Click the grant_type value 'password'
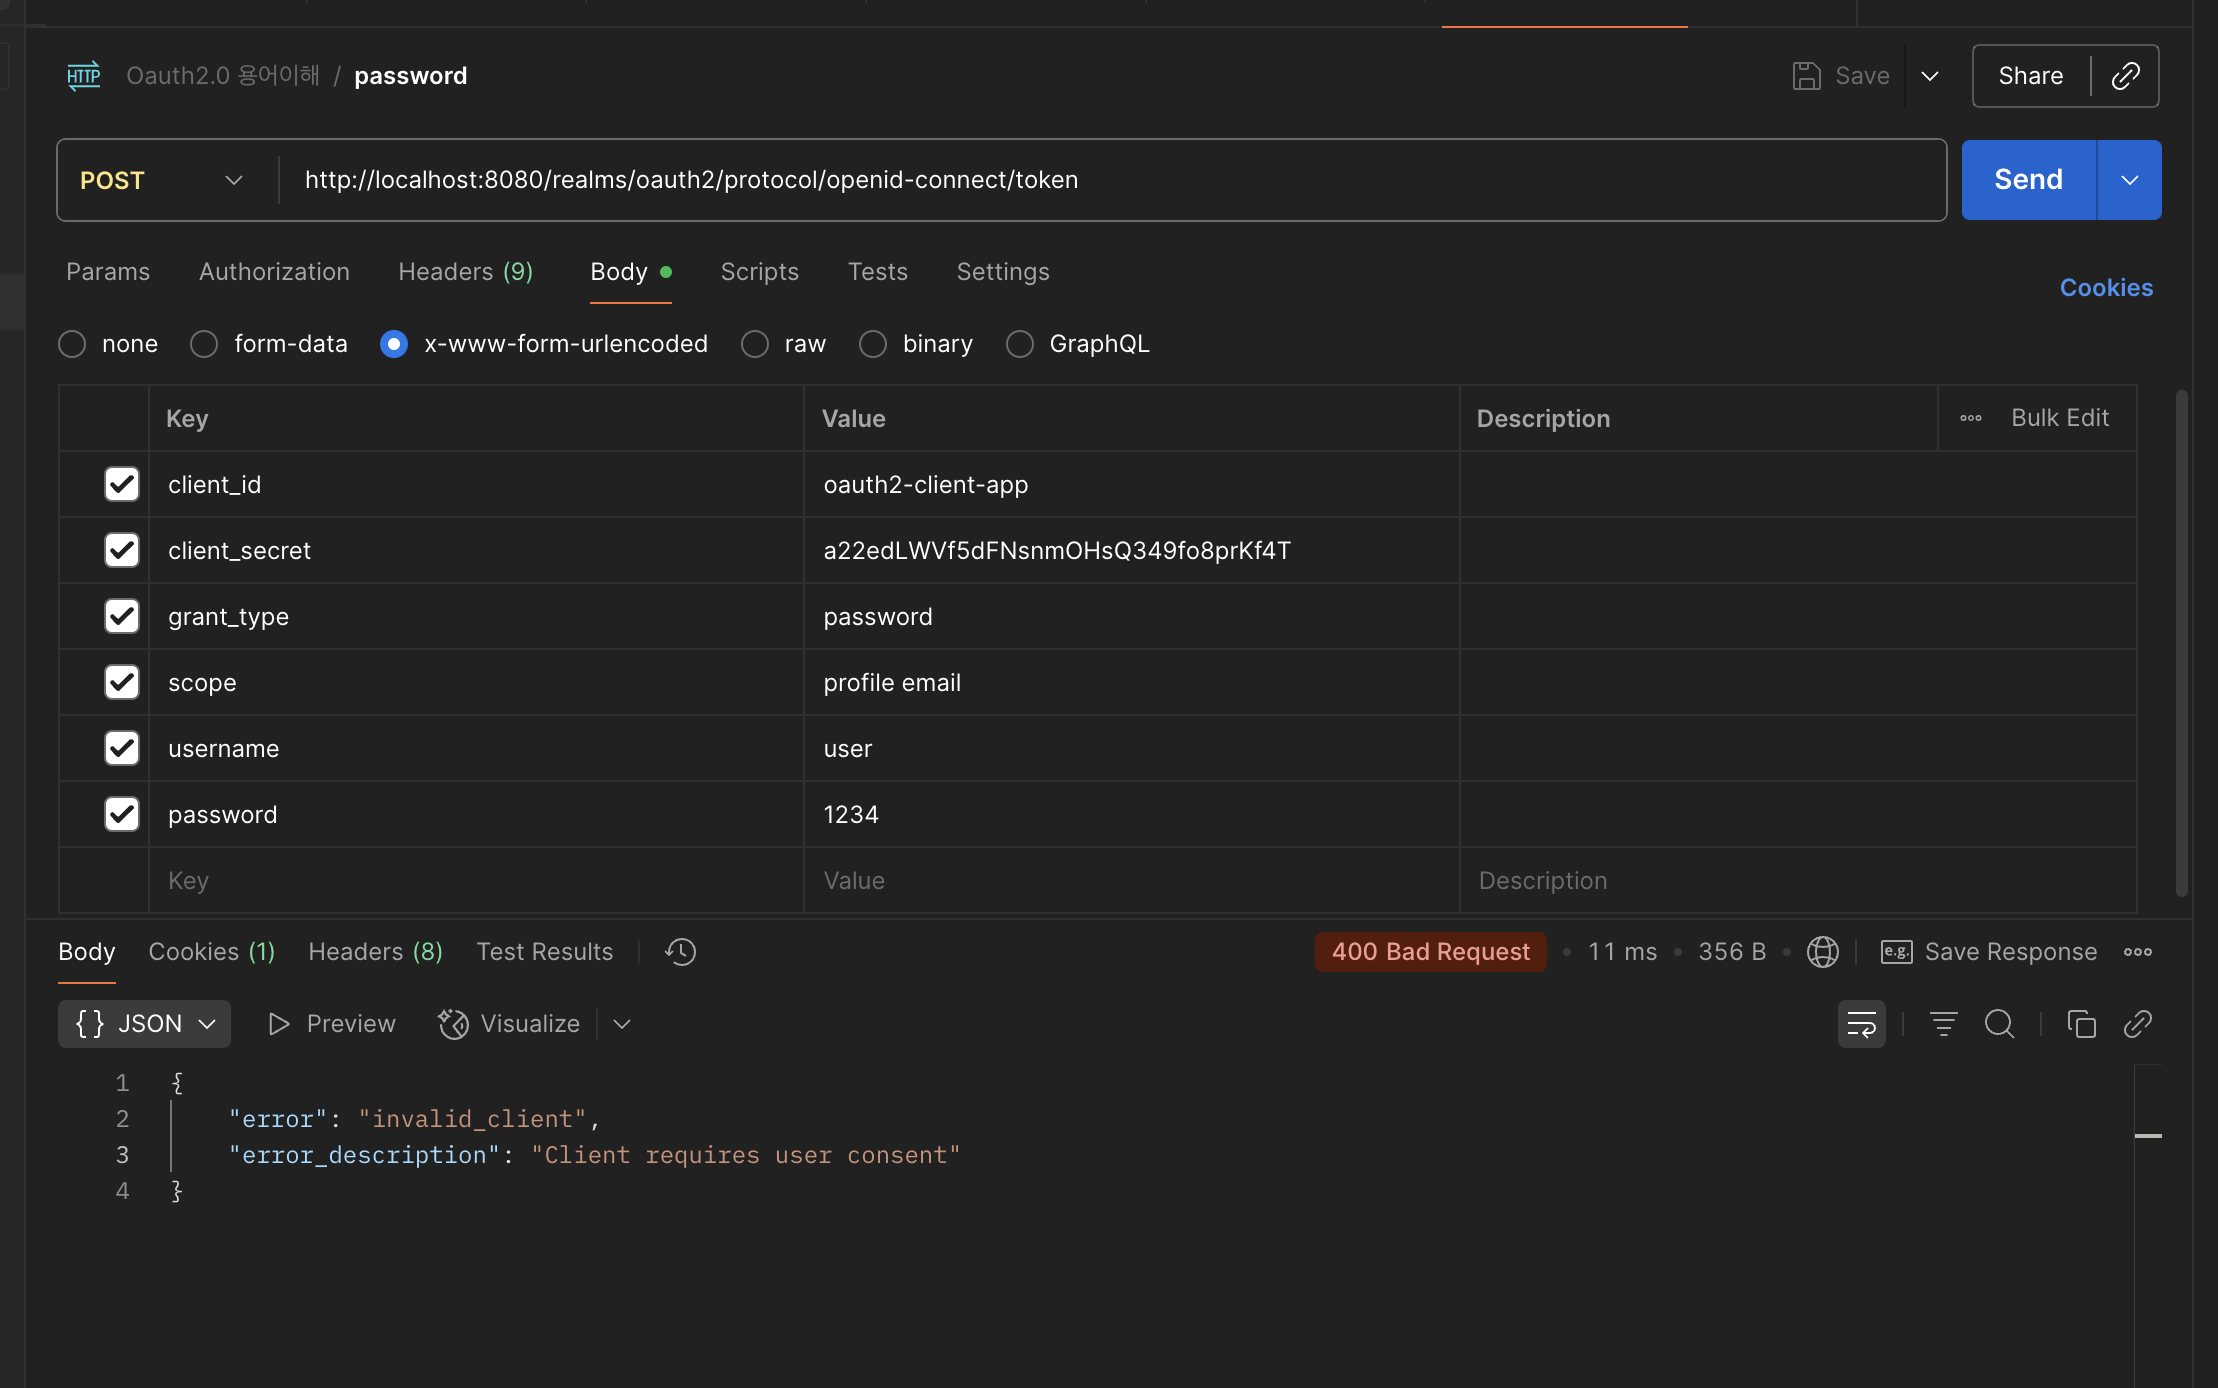The height and width of the screenshot is (1388, 2218). pos(878,616)
